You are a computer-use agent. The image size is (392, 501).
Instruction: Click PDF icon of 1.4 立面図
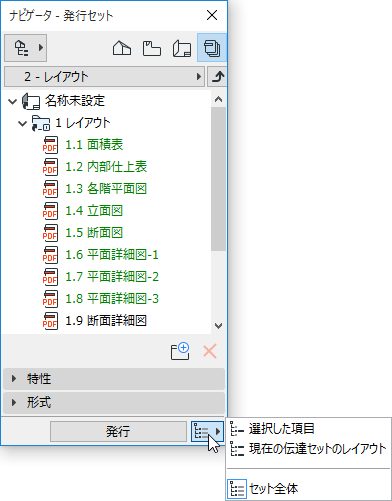point(50,211)
